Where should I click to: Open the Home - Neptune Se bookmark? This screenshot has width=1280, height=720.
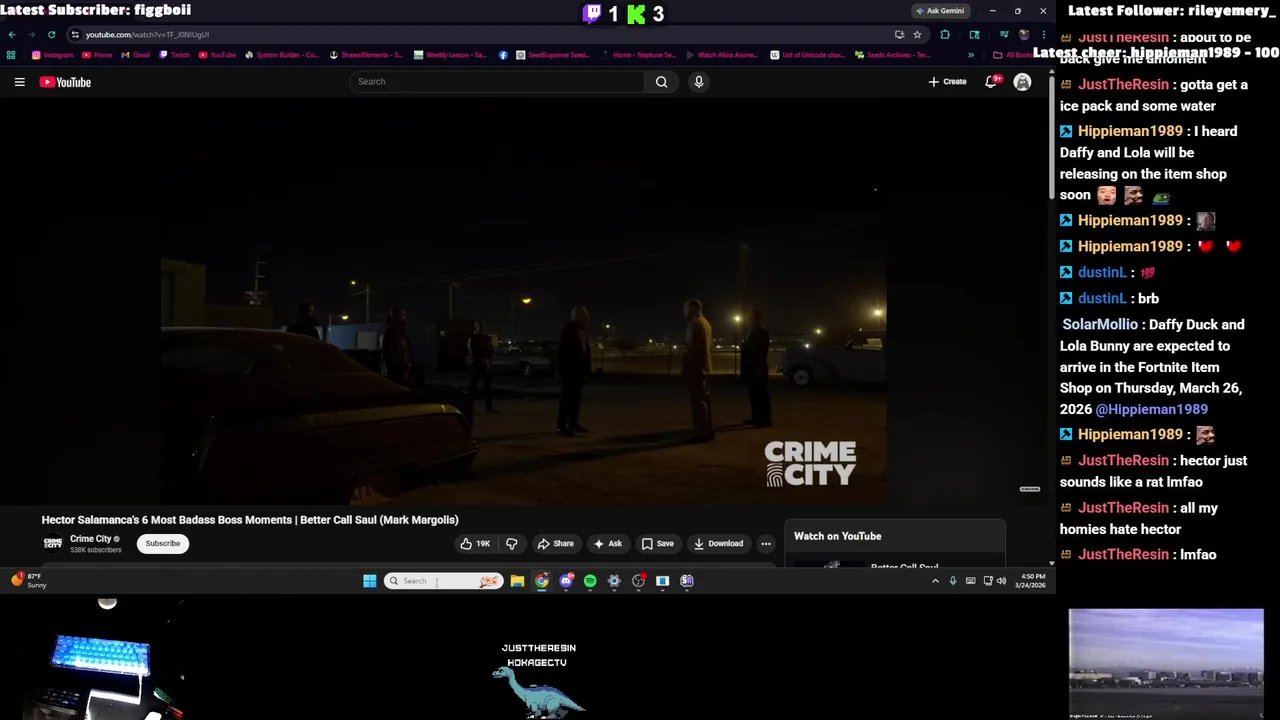pos(637,55)
